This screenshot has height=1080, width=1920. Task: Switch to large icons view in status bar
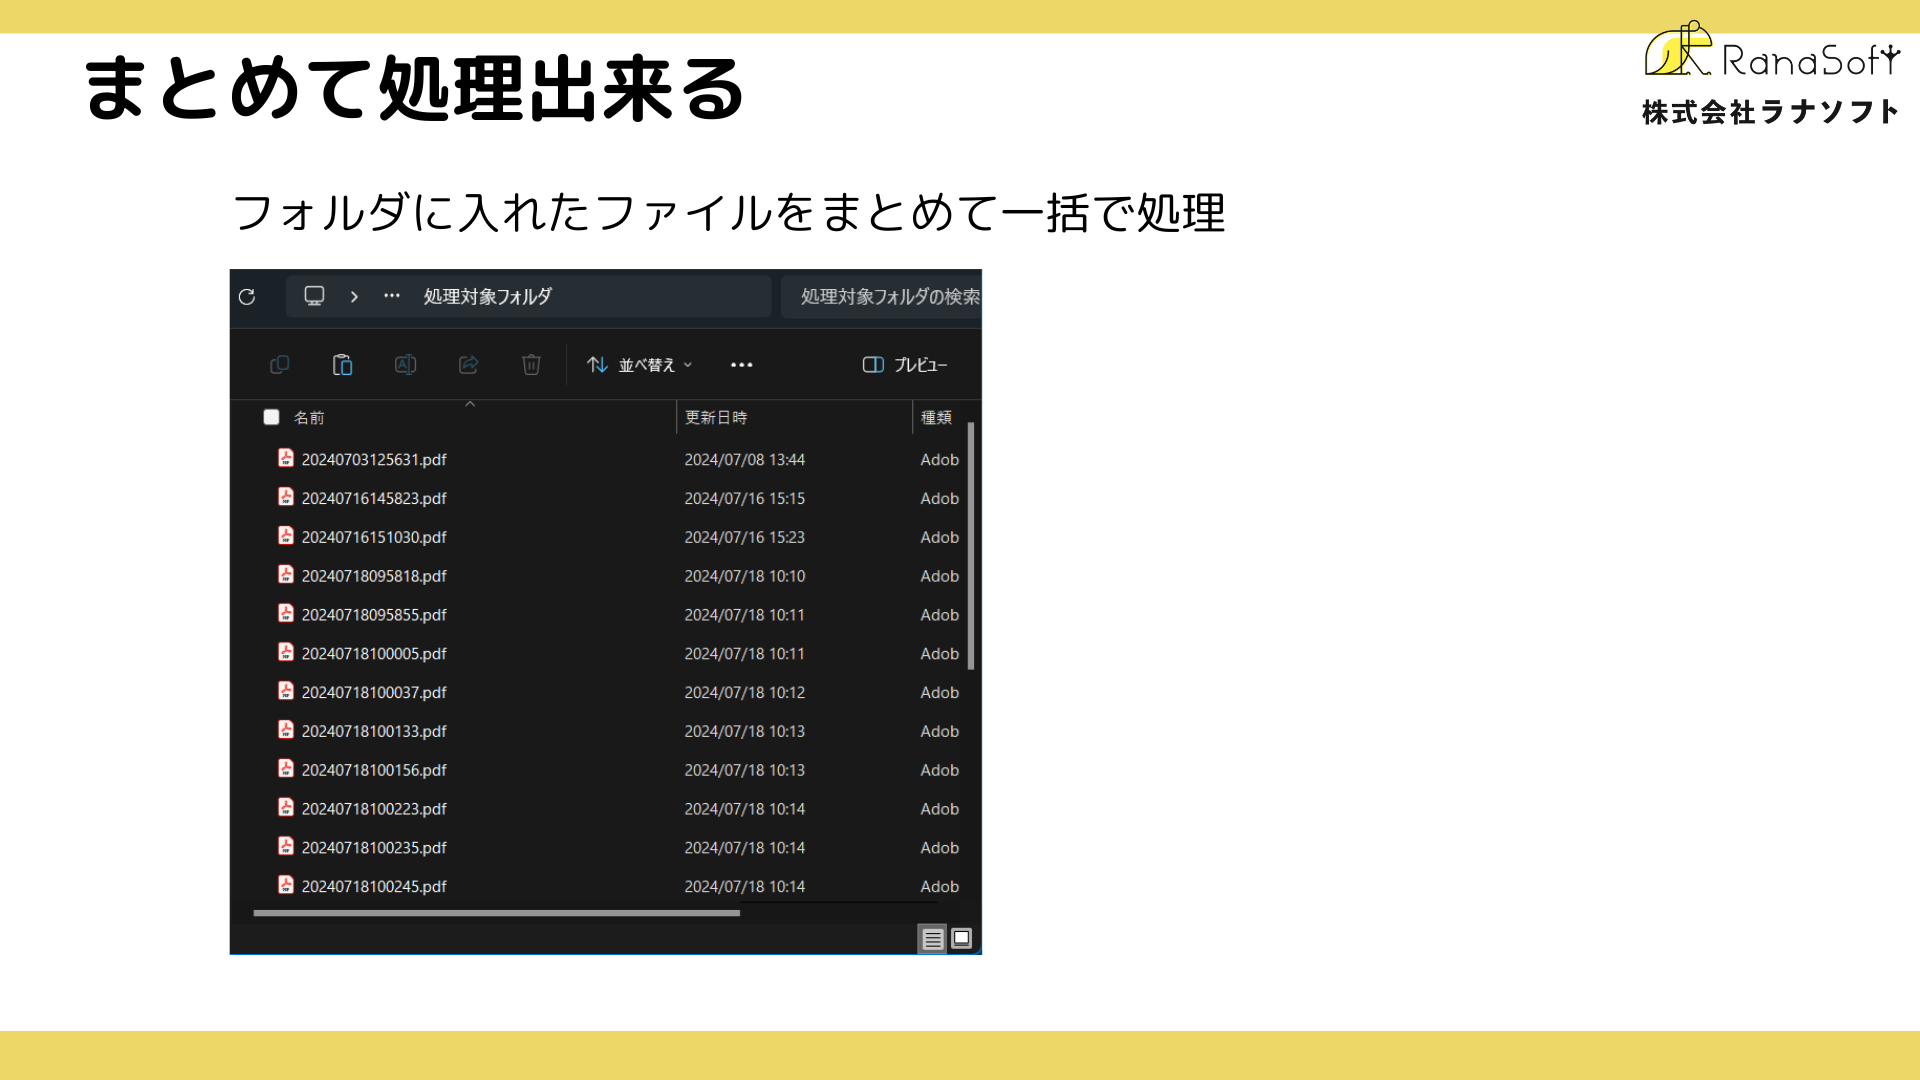[x=962, y=938]
